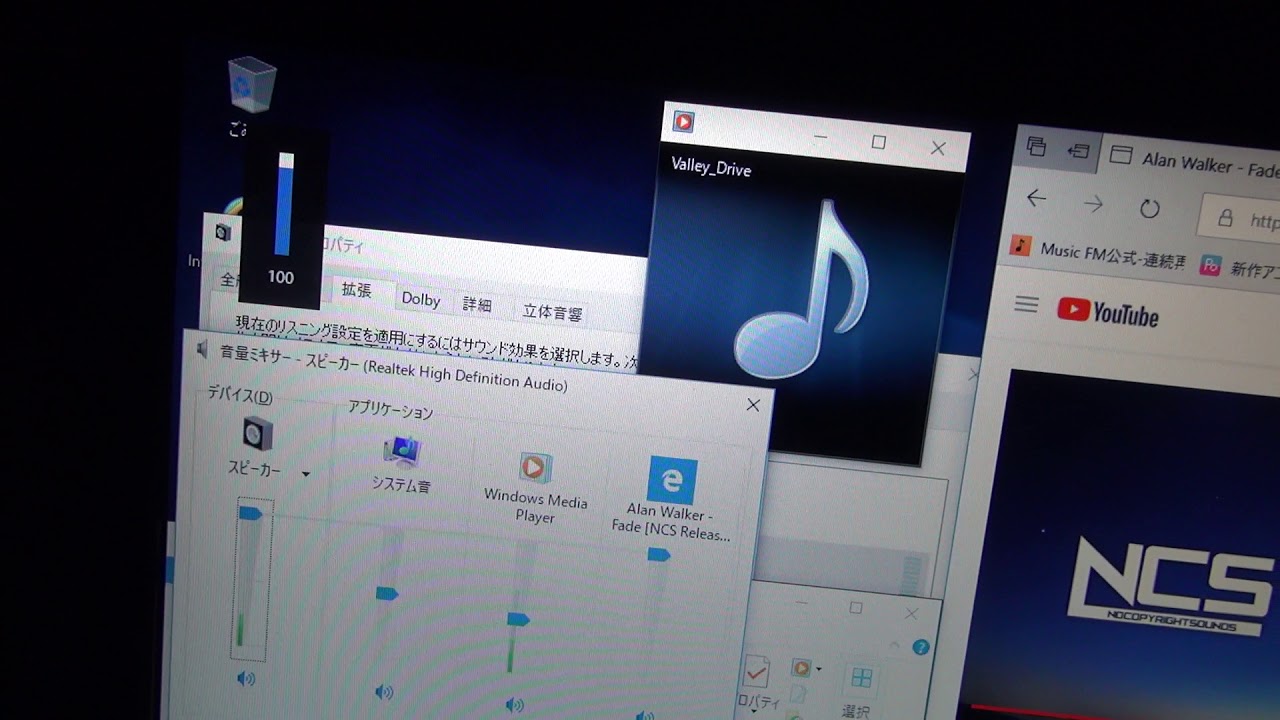Expand the open-with dropdown arrow in ribbon
The image size is (1280, 720).
[818, 669]
